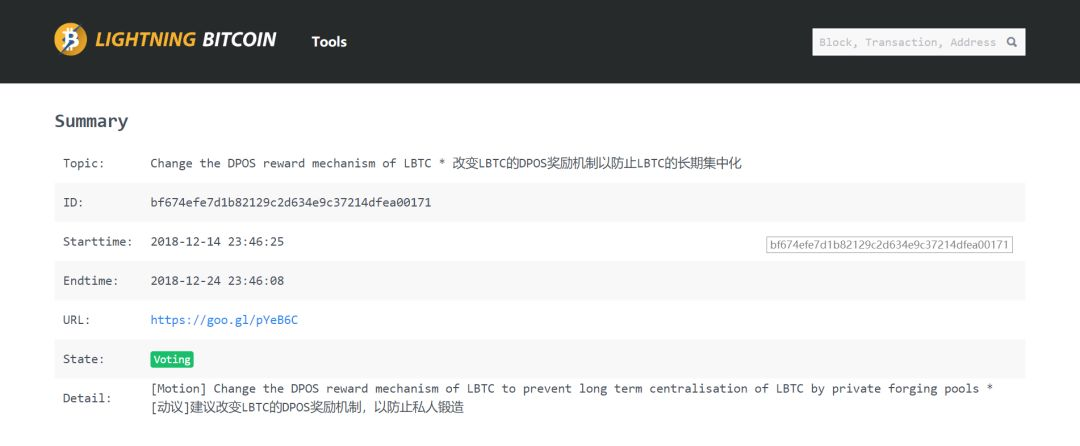
Task: Click the Topic: row label
Action: 84,164
